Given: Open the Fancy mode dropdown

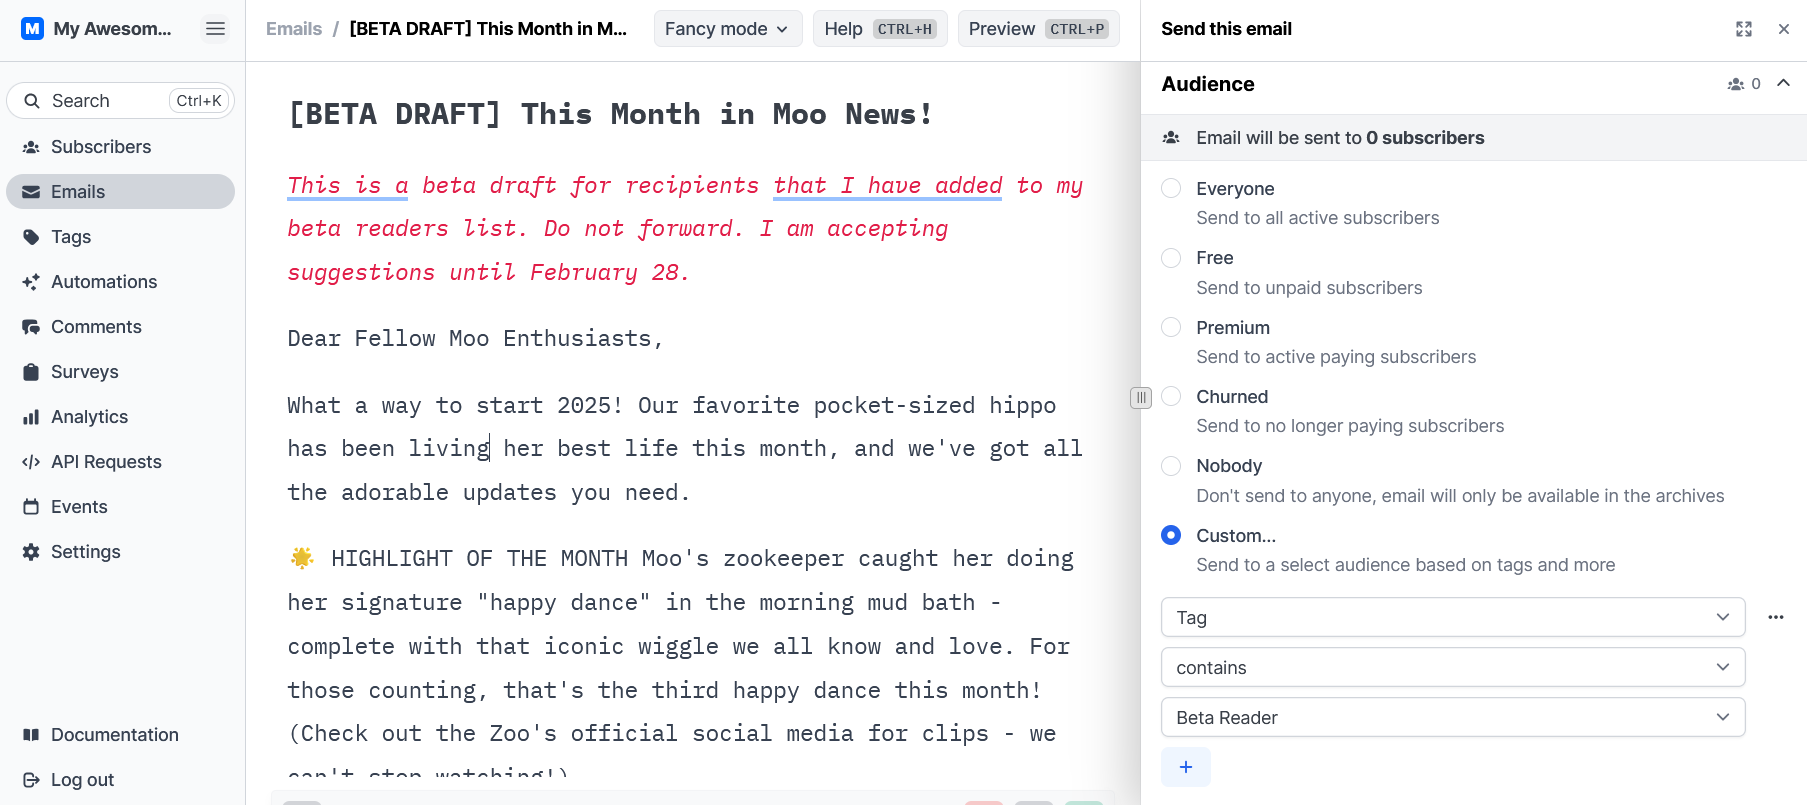Looking at the screenshot, I should pos(726,29).
